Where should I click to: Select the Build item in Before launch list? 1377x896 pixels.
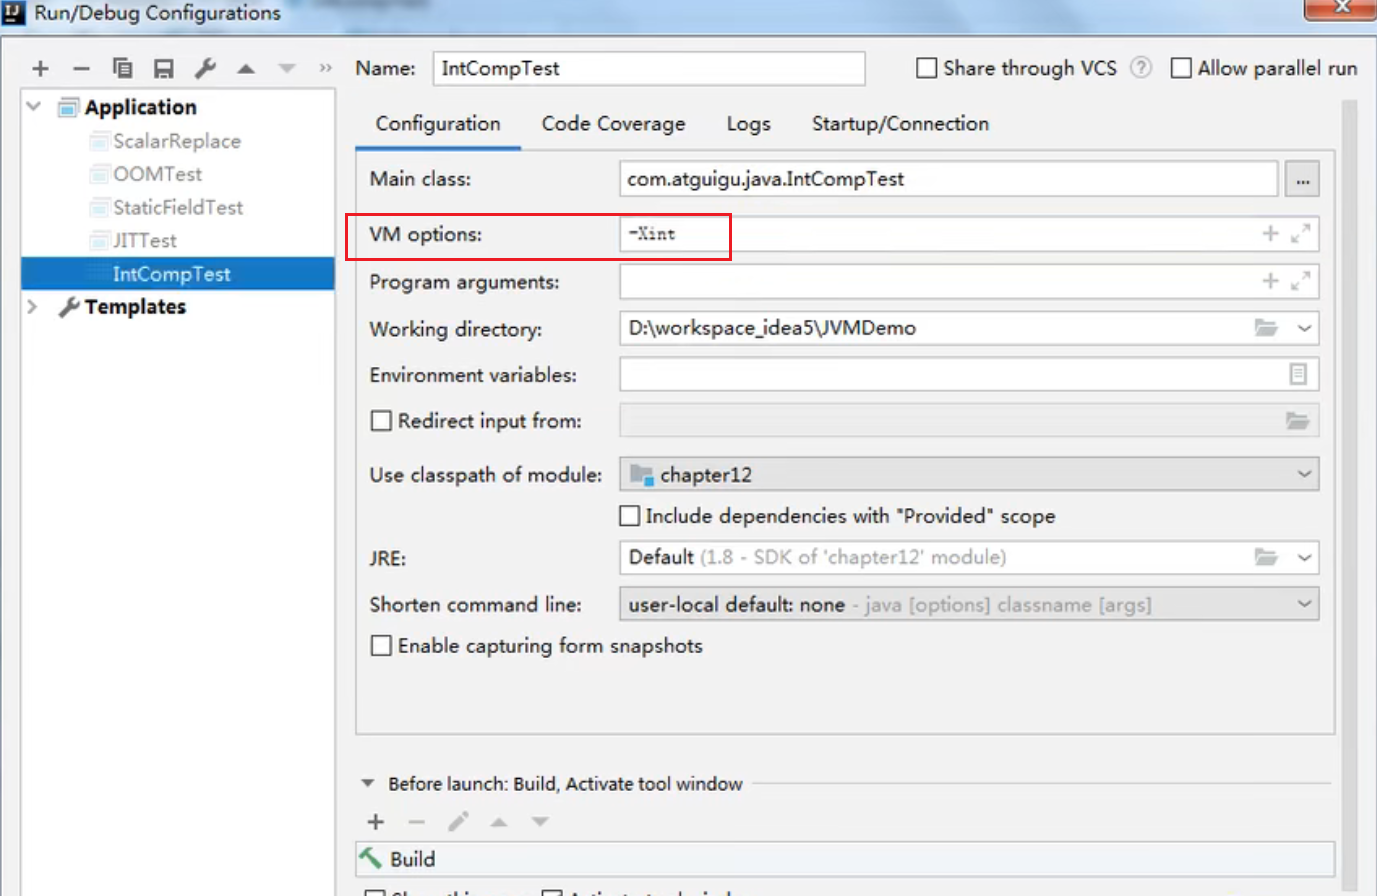(x=845, y=859)
